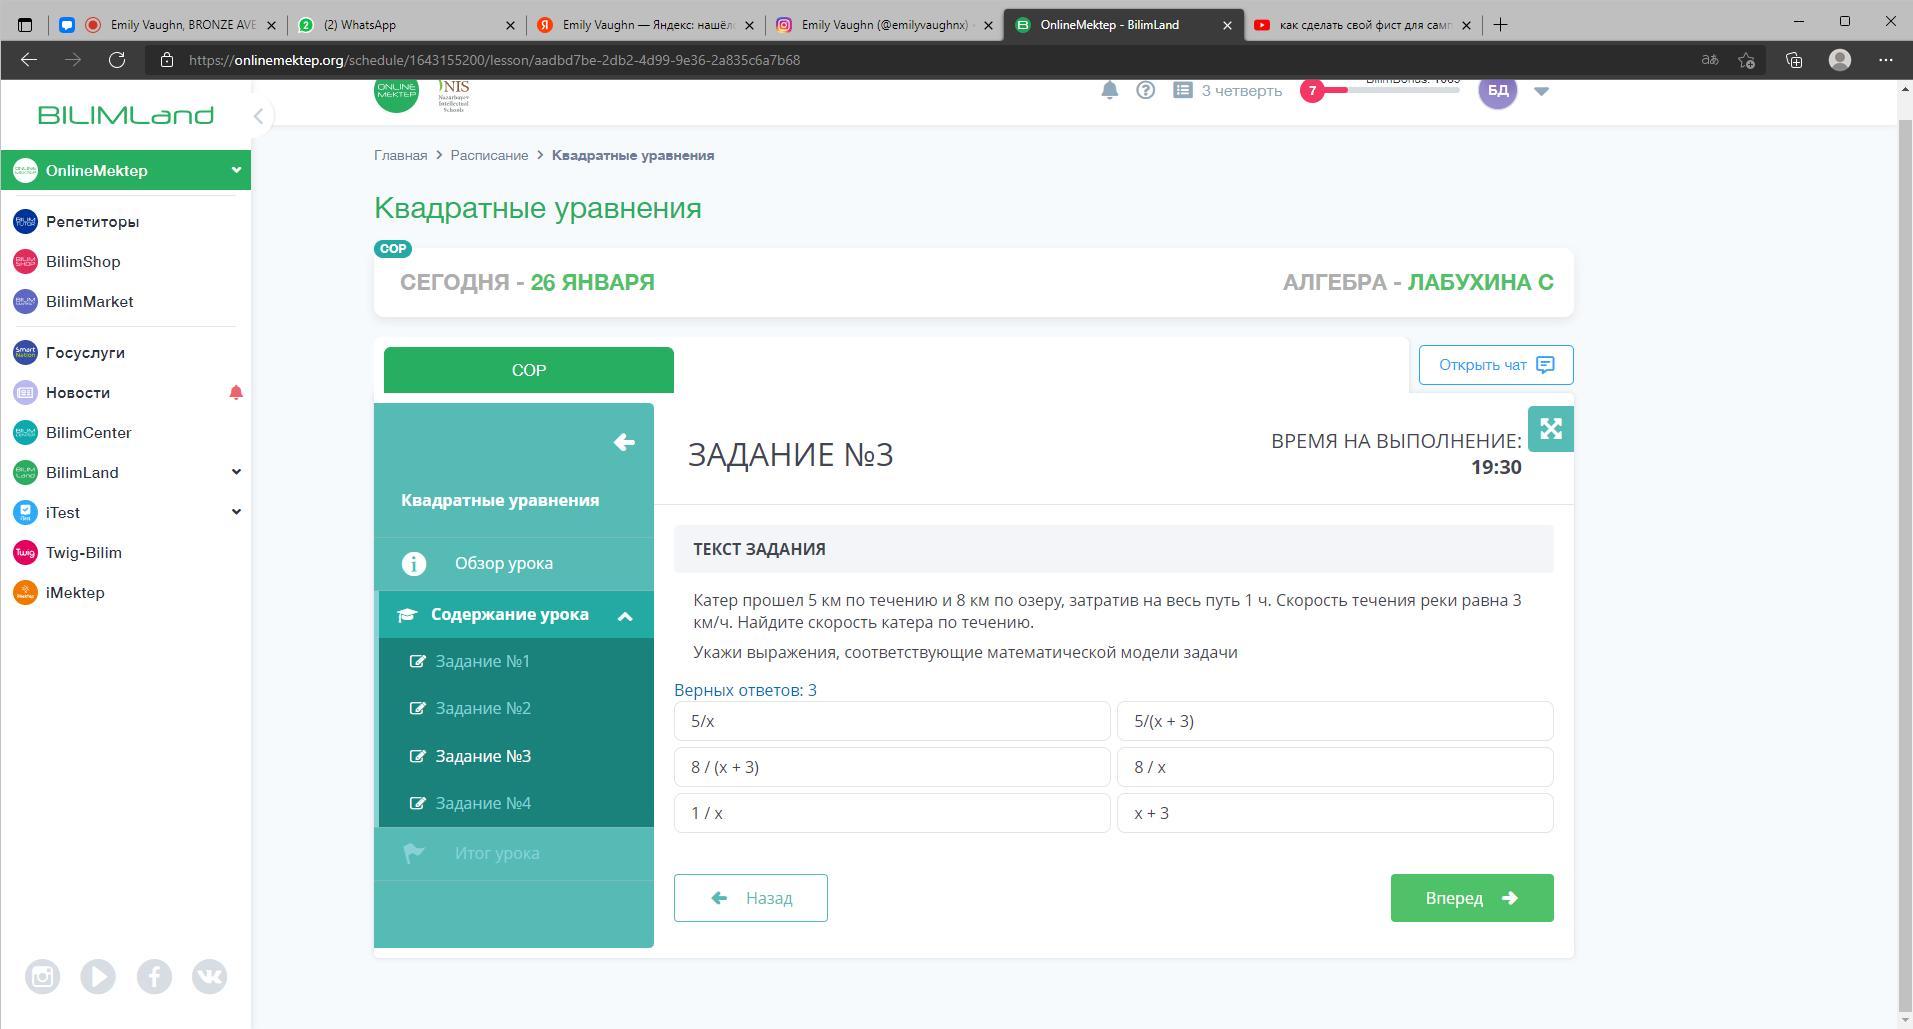The image size is (1913, 1029).
Task: Add page to favorites star icon
Action: [1746, 60]
